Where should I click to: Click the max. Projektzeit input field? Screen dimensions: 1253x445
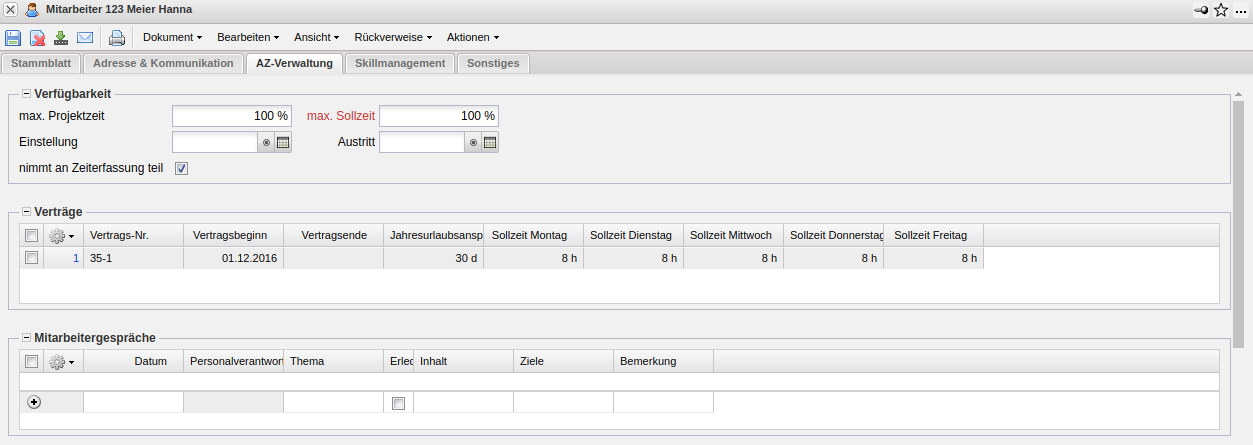click(231, 116)
